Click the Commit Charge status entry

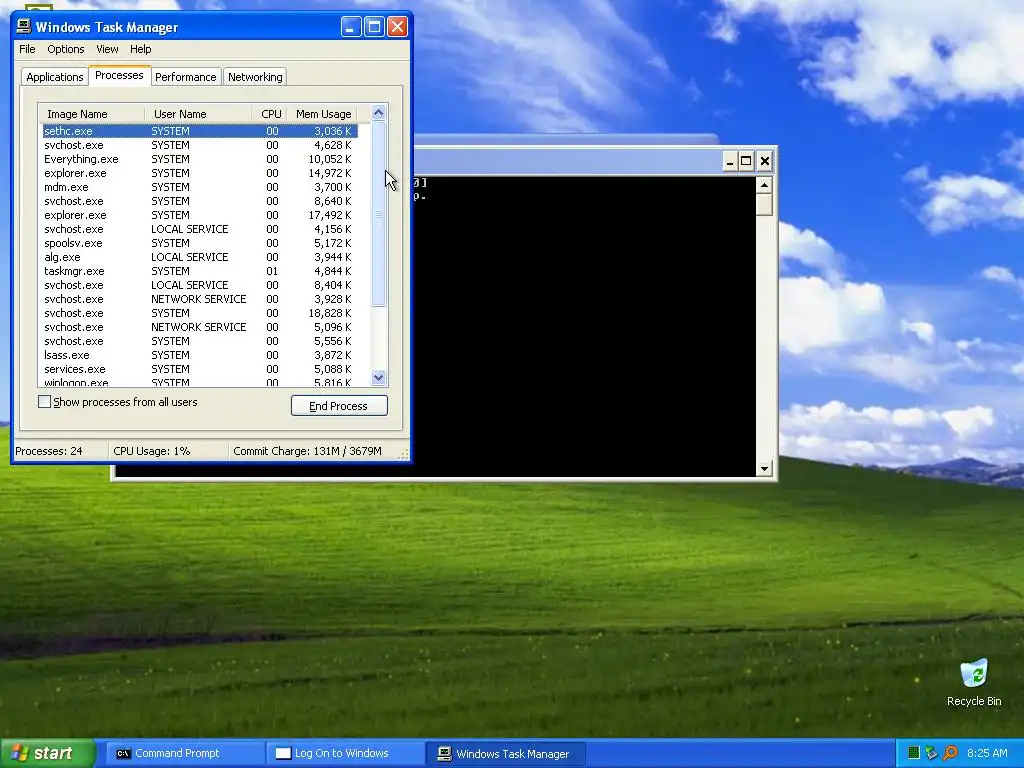pos(307,451)
